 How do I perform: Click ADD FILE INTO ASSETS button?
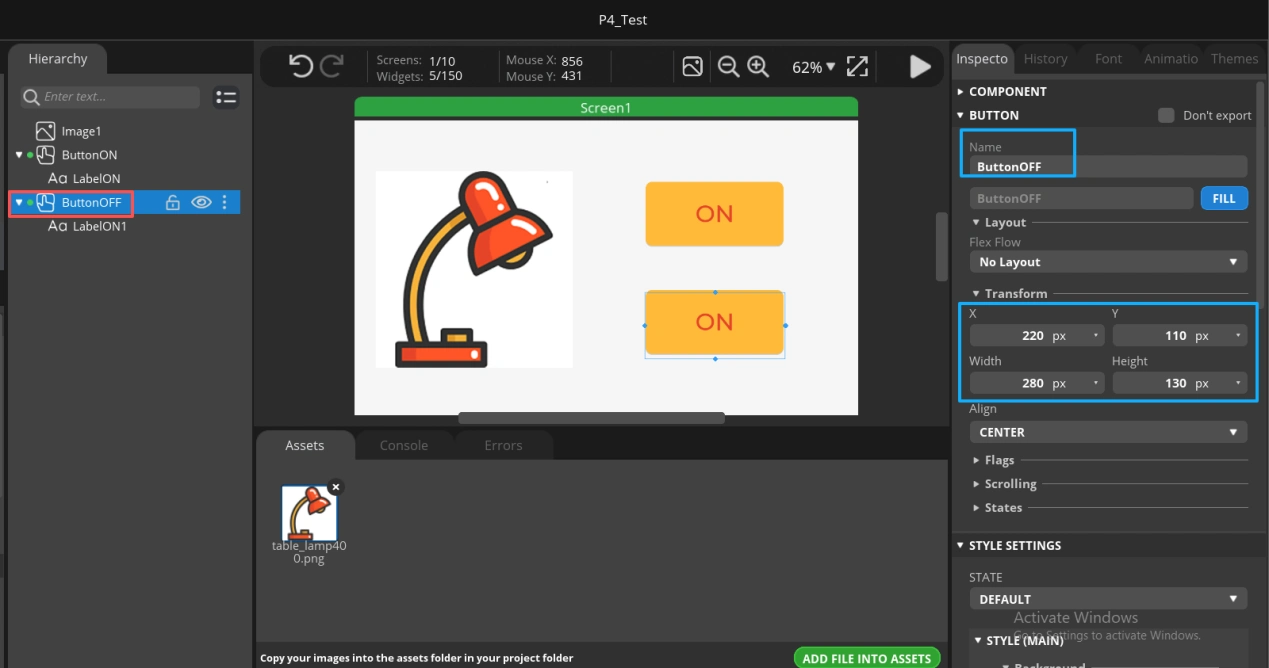tap(867, 658)
